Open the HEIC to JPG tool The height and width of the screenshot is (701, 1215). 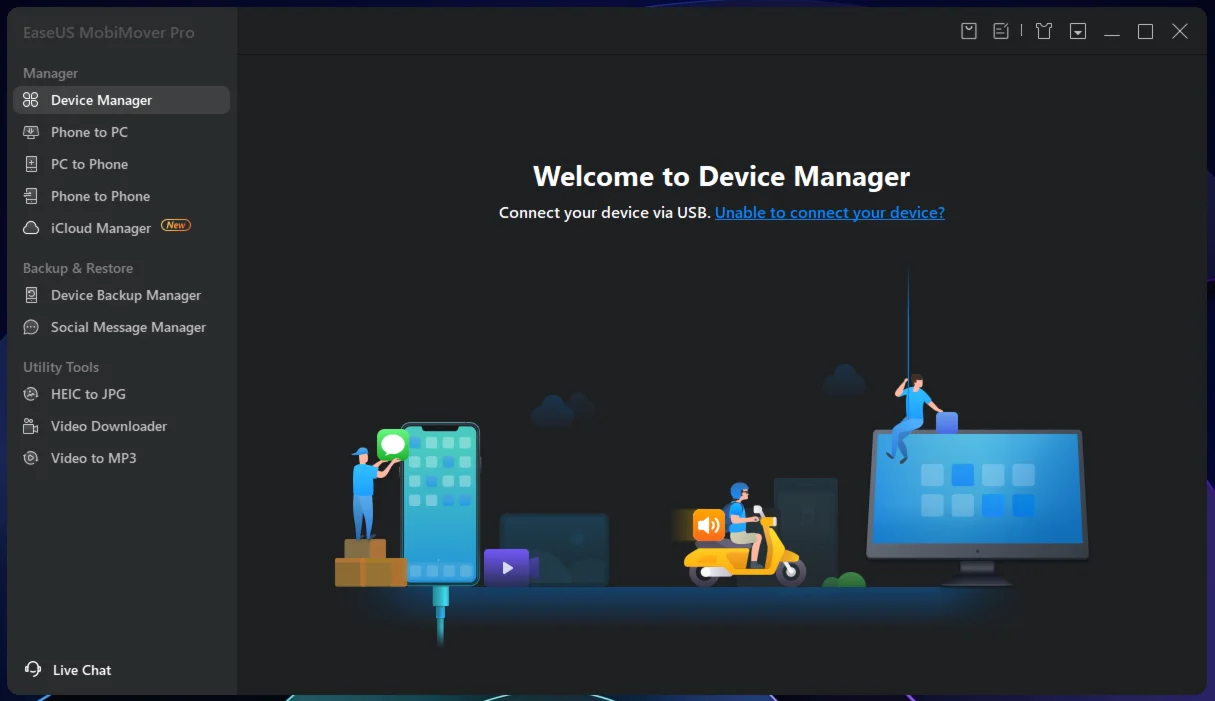(121, 394)
